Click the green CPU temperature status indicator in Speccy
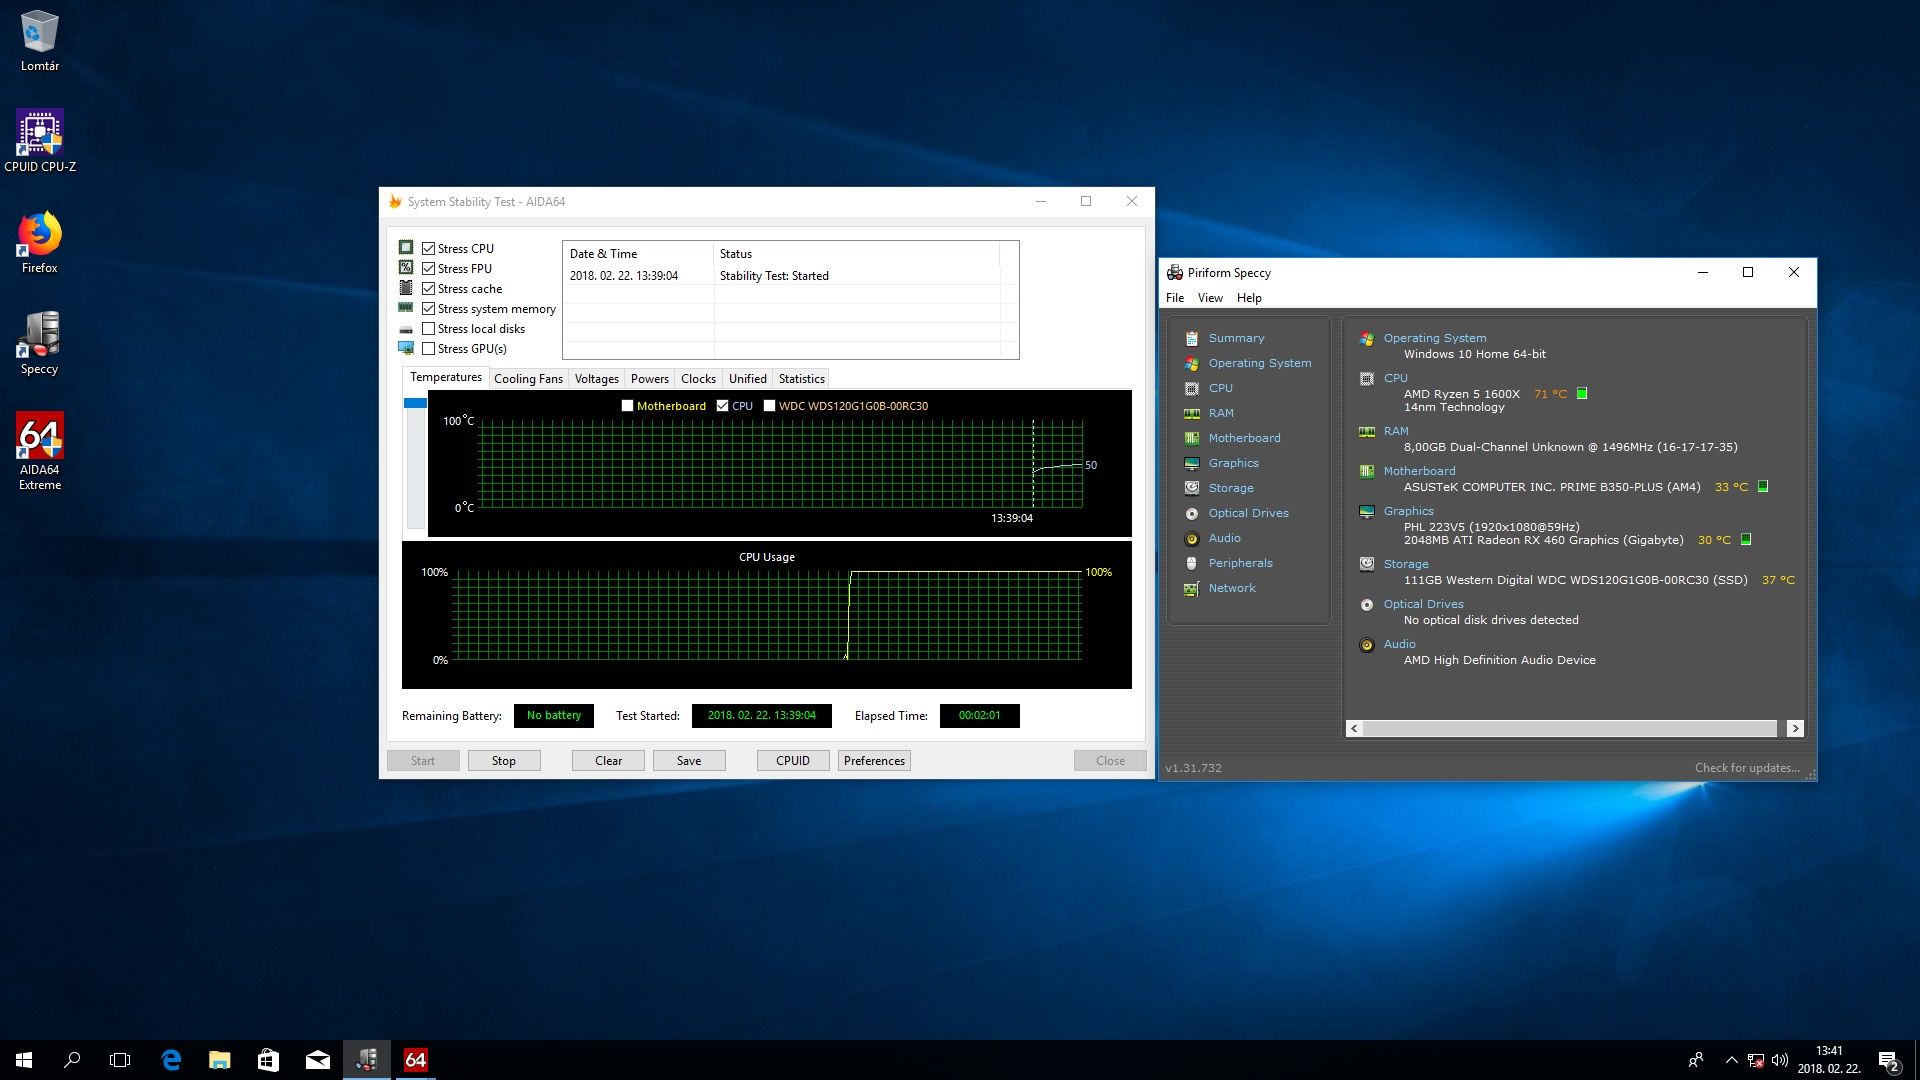Viewport: 1920px width, 1080px height. coord(1582,393)
